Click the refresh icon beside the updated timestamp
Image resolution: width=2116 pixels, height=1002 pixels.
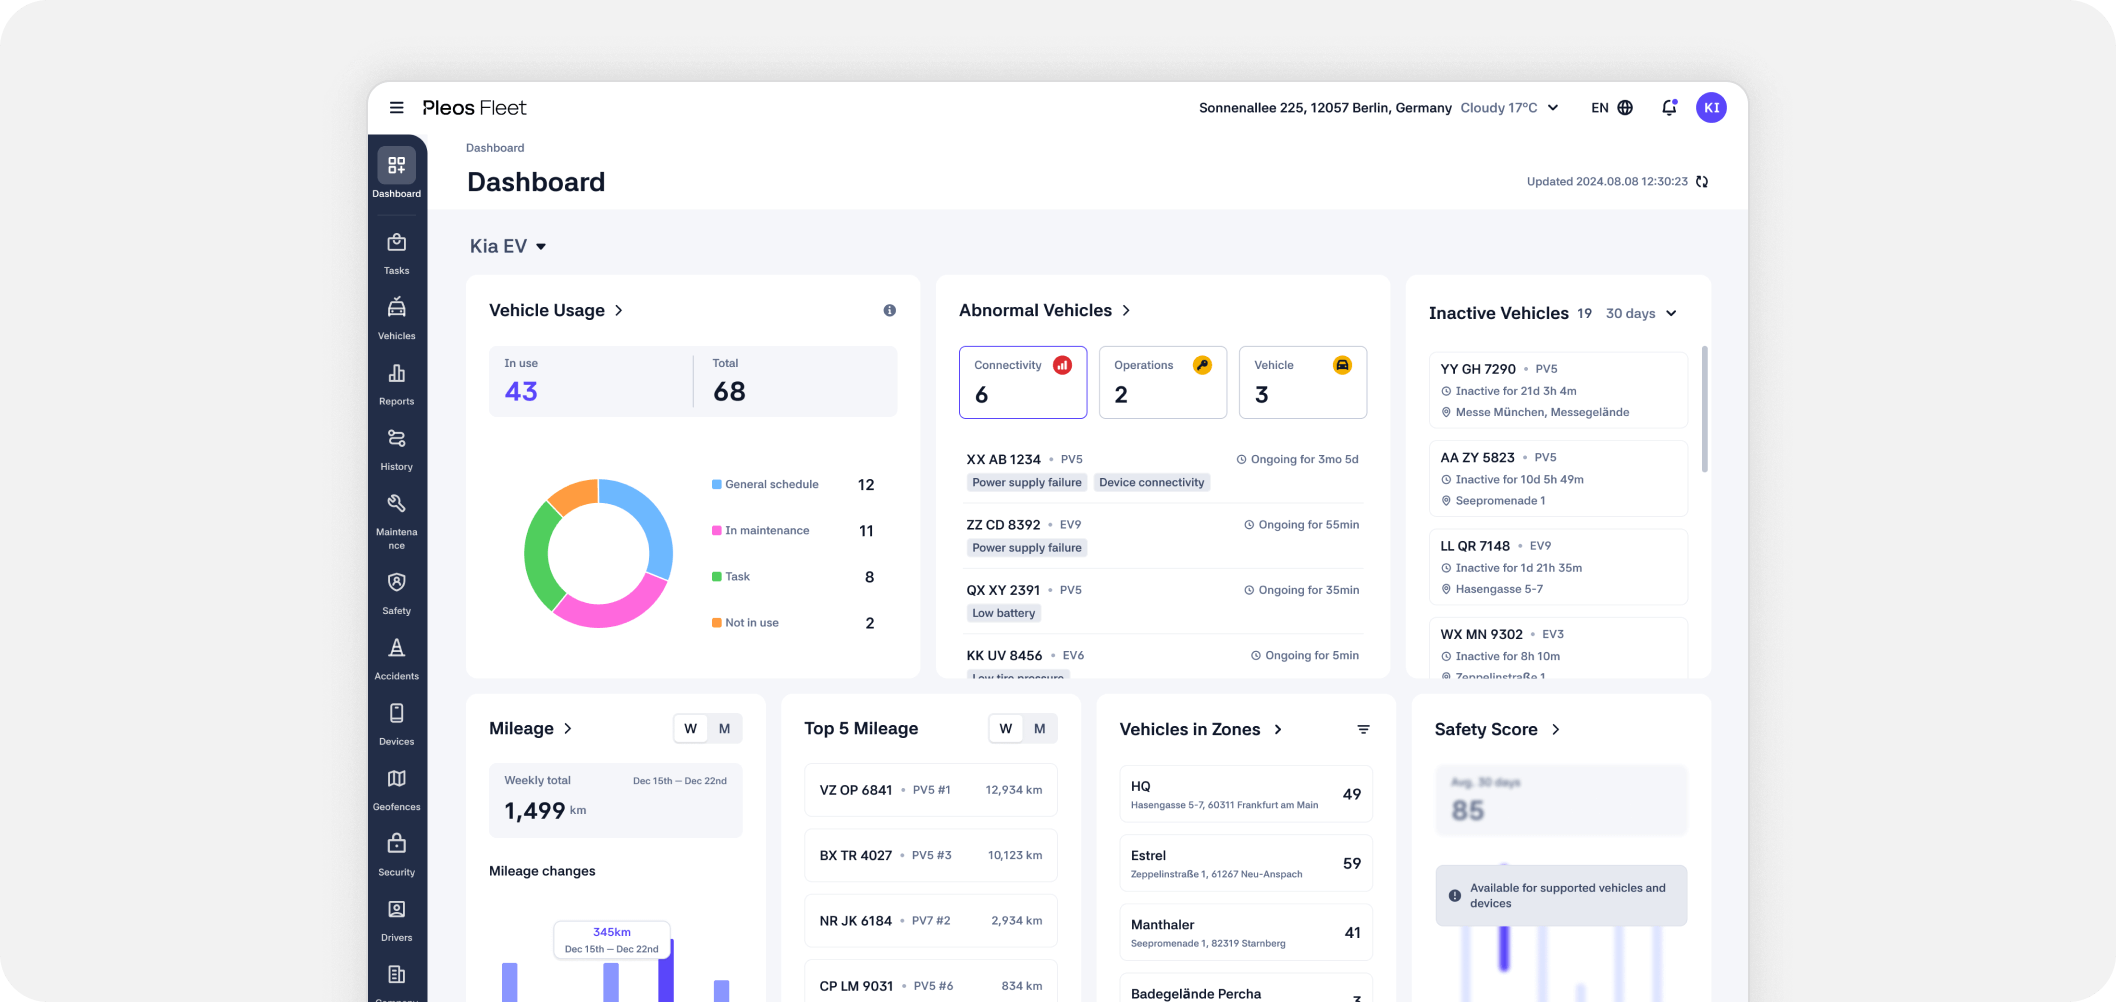(1702, 182)
